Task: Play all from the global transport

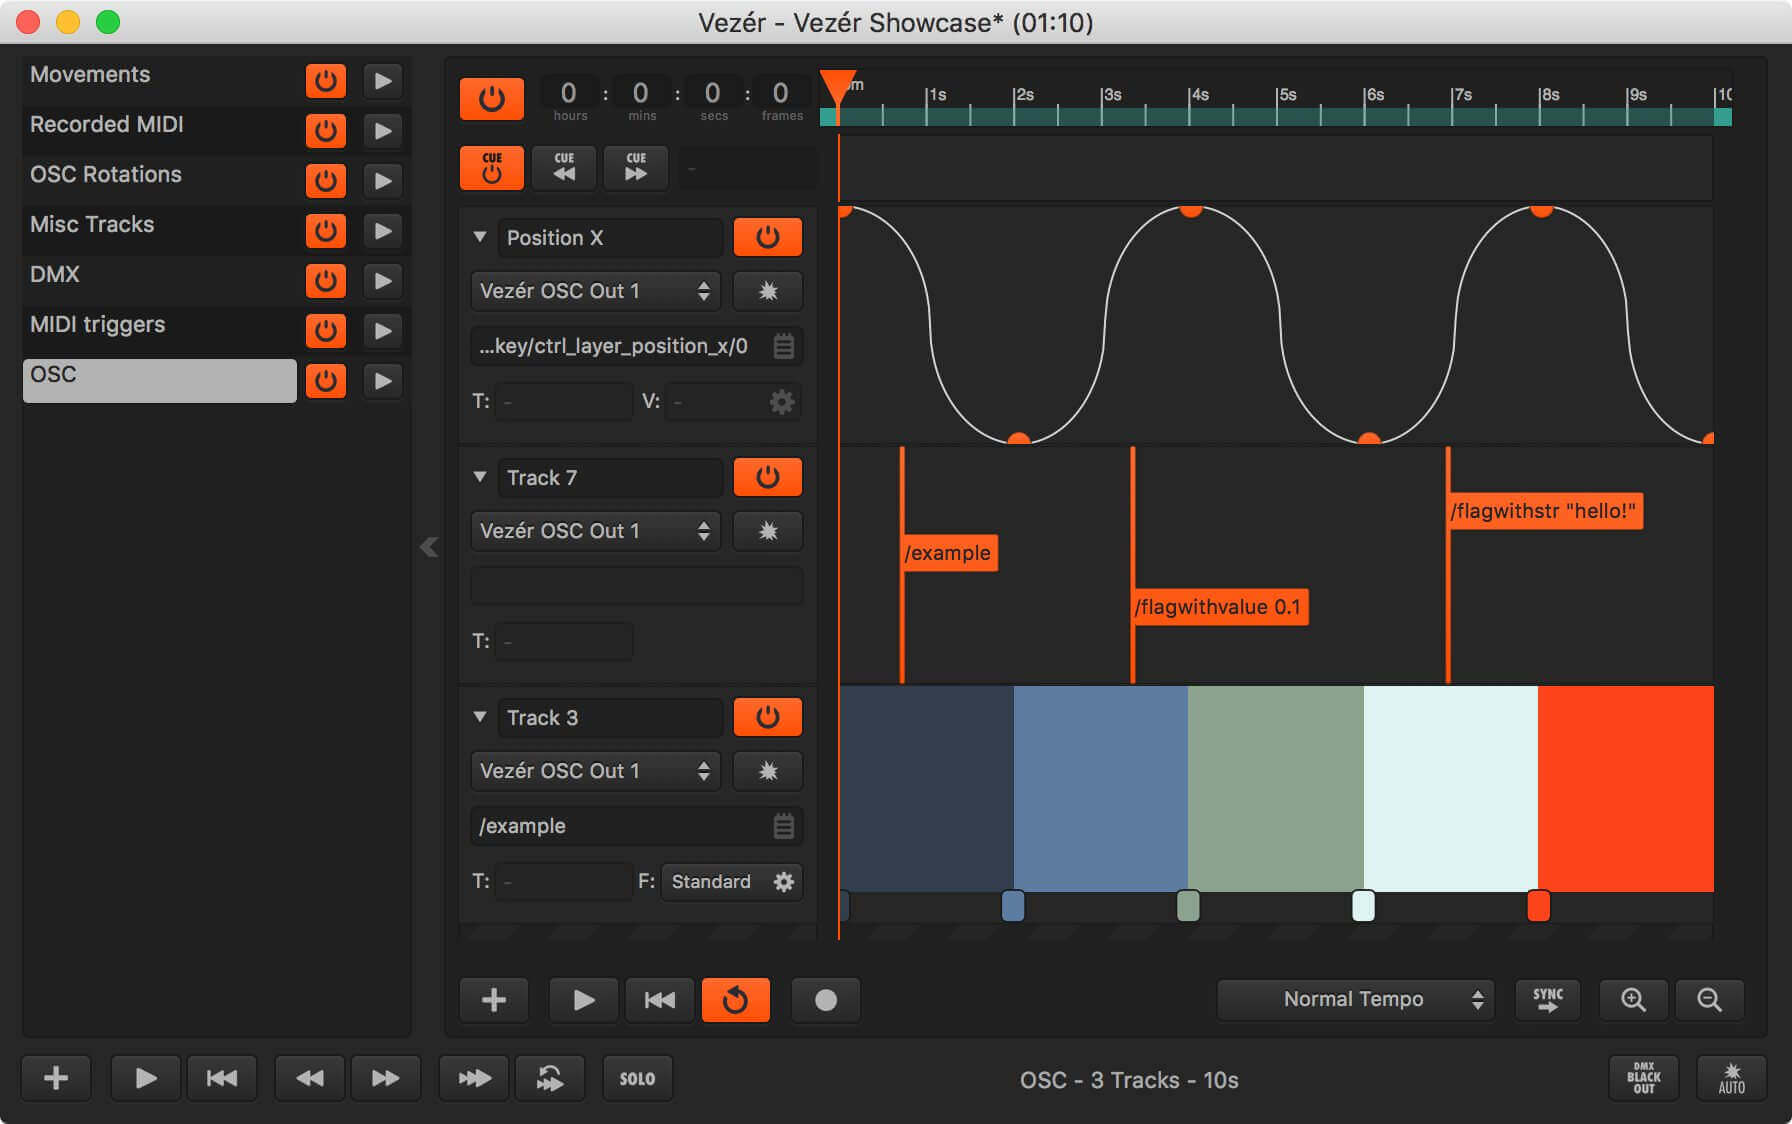Action: 146,1078
